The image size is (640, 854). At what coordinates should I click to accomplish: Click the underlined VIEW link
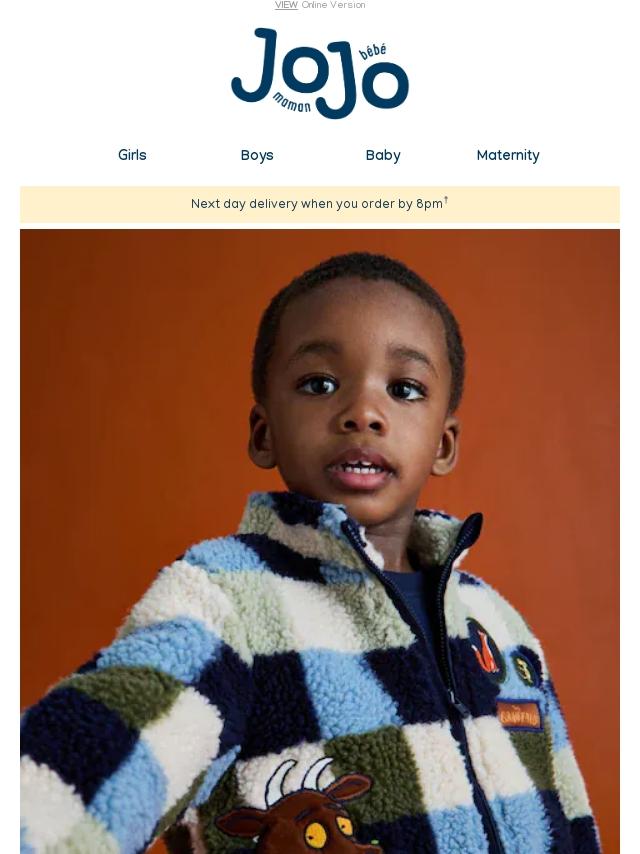[286, 5]
